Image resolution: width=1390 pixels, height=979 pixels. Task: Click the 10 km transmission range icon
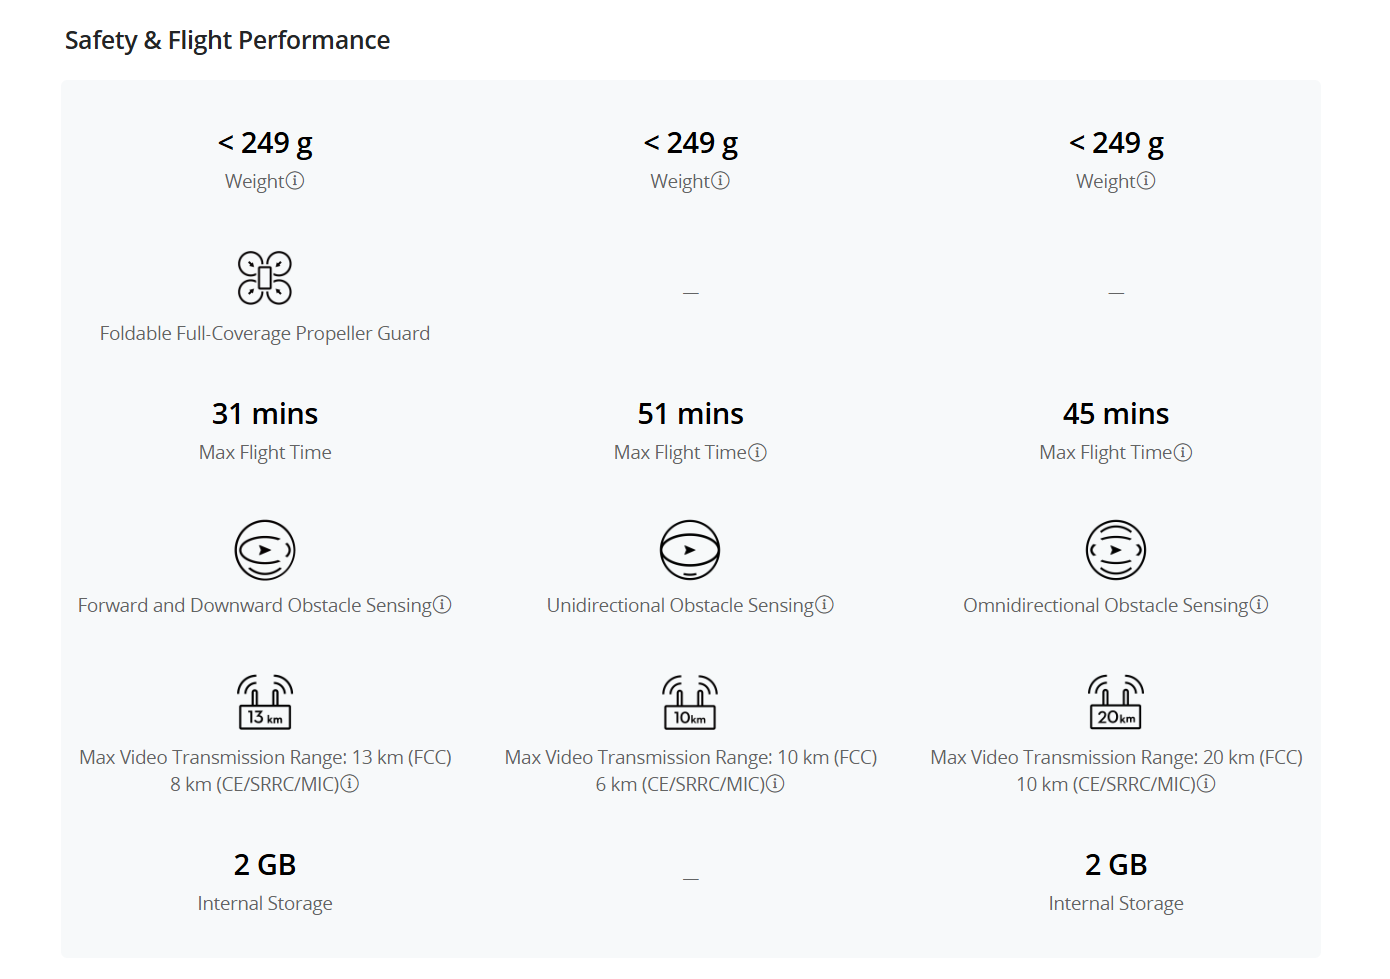click(x=690, y=702)
